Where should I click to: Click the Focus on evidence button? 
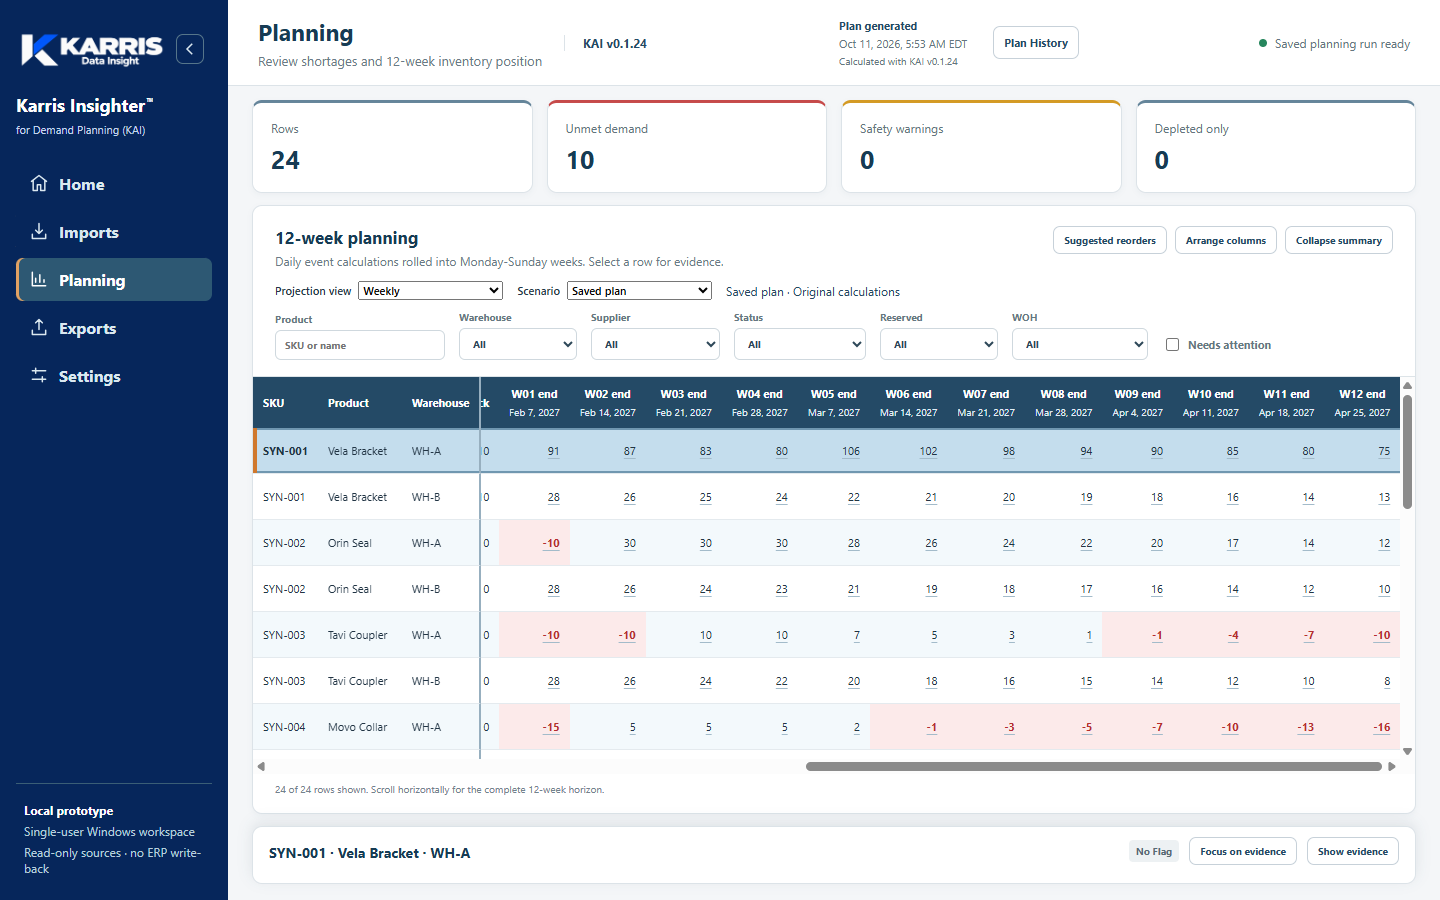point(1243,851)
